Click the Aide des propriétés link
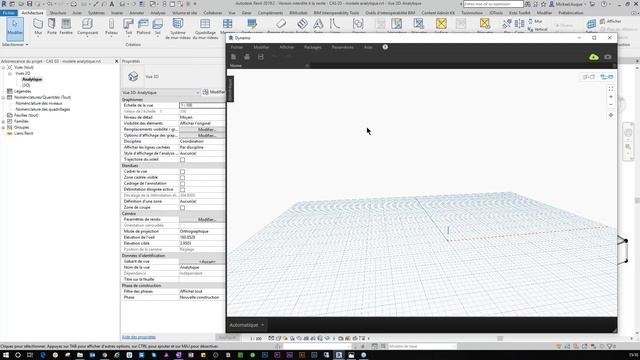Viewport: 640px width, 360px height. [139, 337]
